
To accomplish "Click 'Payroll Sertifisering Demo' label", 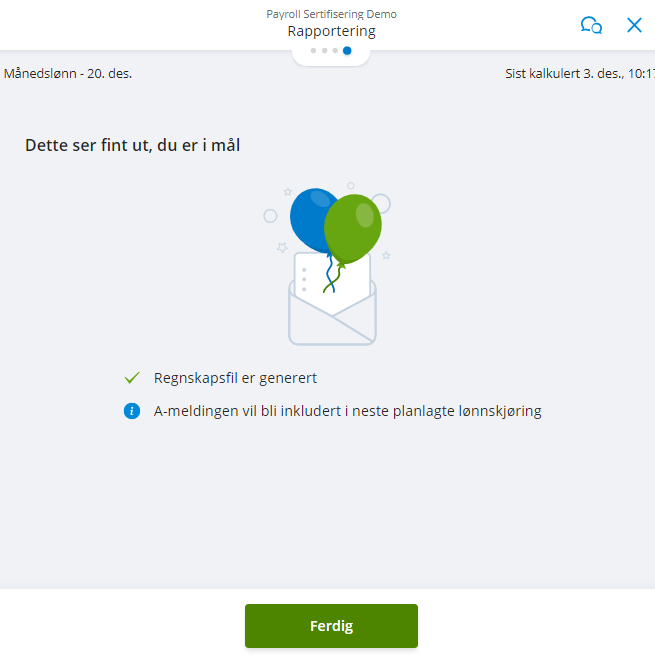I will (331, 14).
